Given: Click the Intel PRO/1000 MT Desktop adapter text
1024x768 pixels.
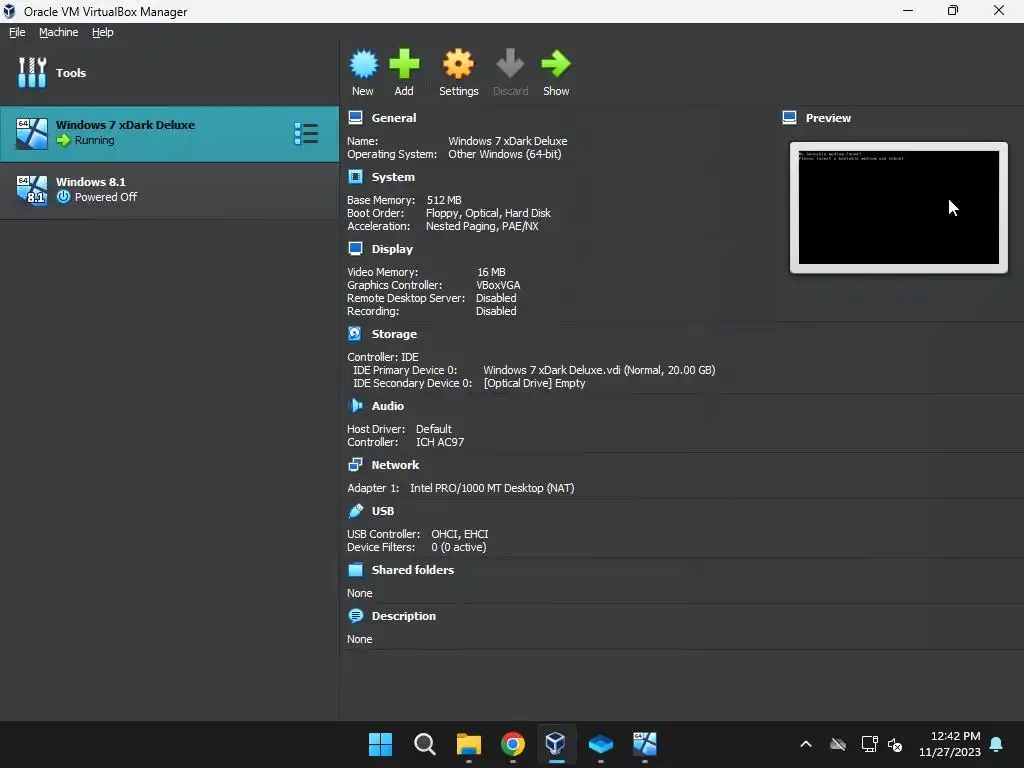Looking at the screenshot, I should point(492,488).
